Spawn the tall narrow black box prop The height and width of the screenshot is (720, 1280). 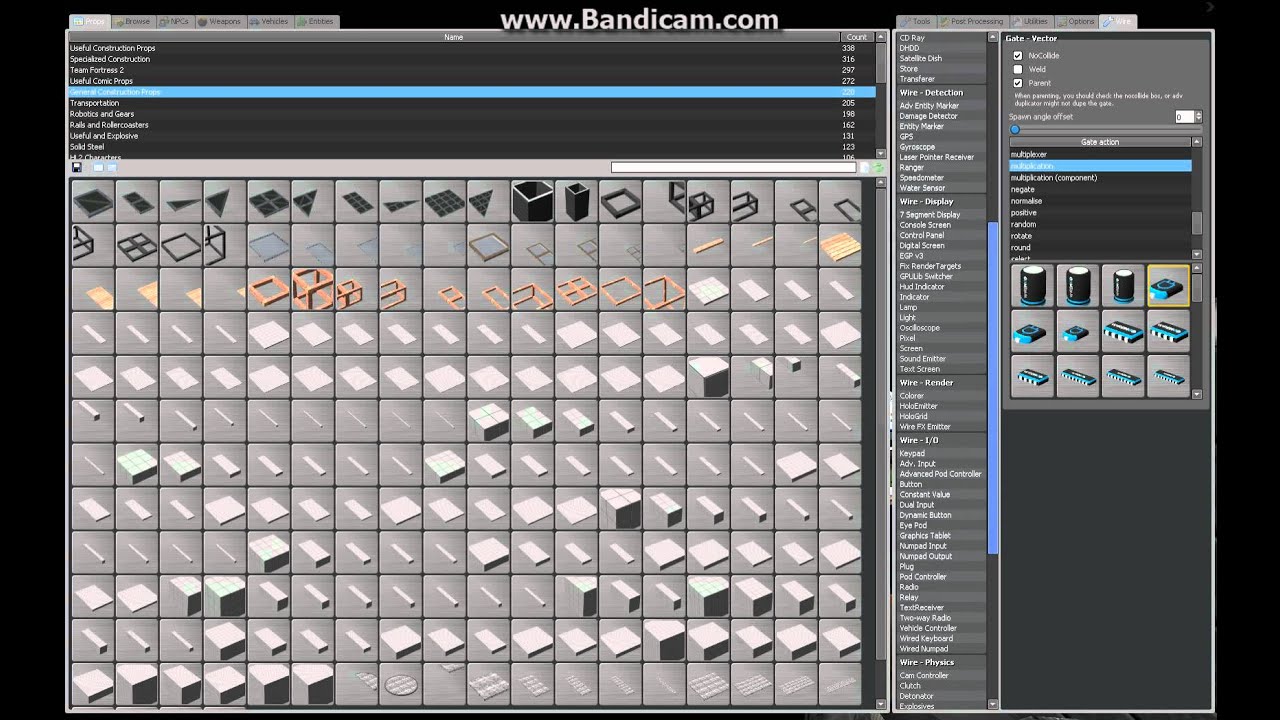coord(576,201)
